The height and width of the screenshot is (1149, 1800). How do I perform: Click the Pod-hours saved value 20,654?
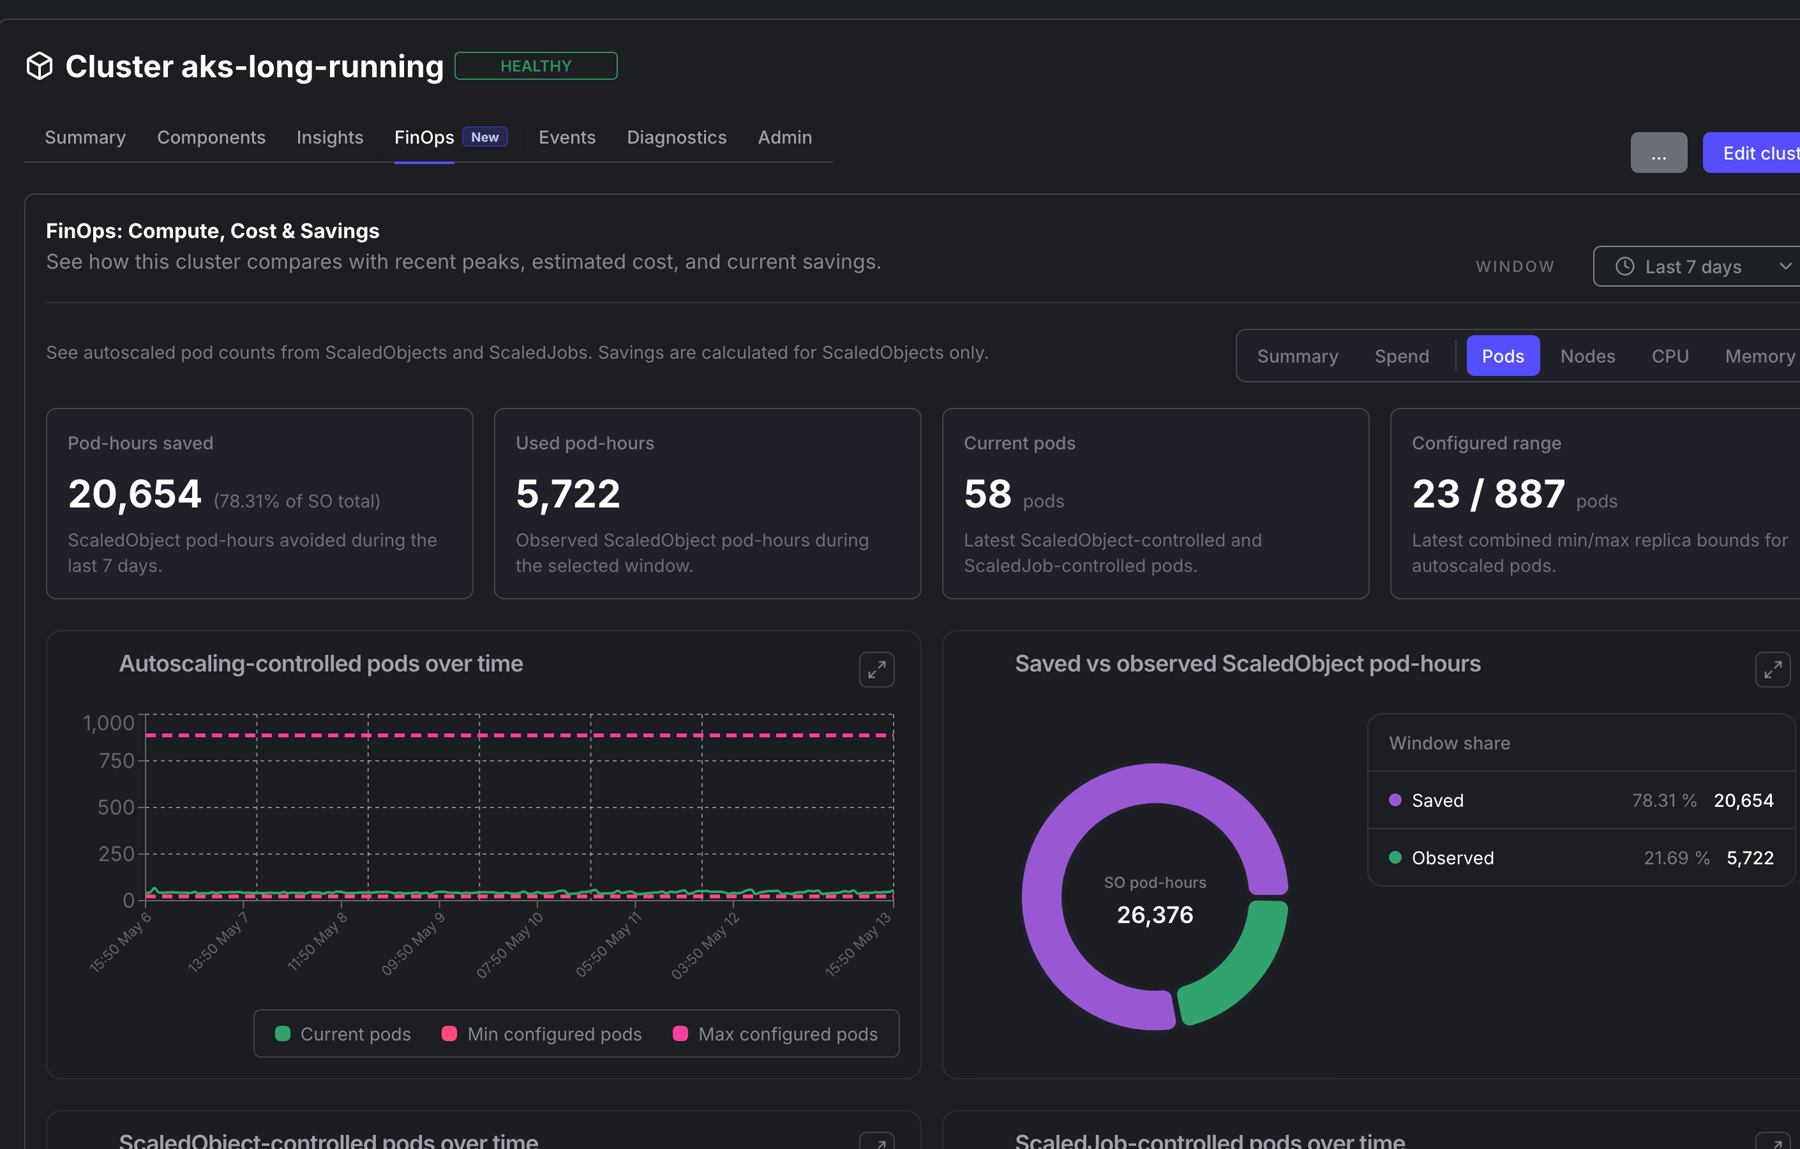click(135, 494)
